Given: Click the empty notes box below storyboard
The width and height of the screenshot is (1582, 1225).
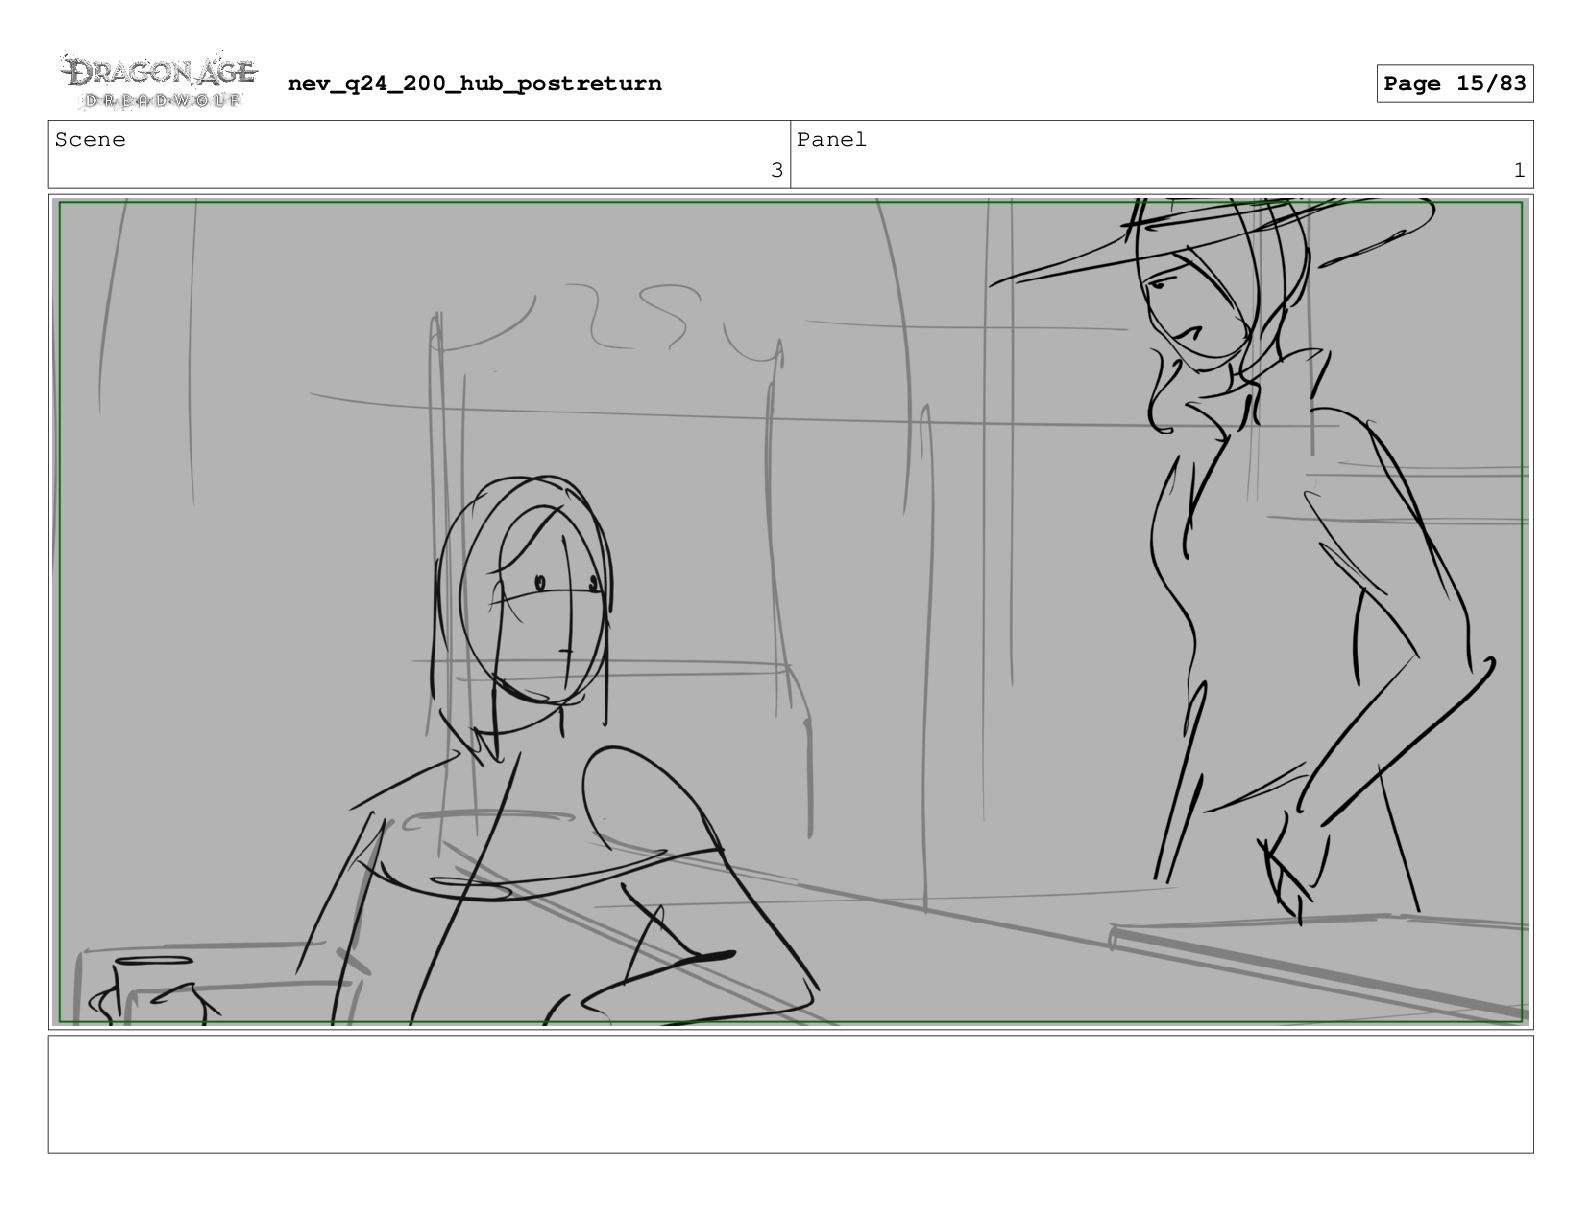Looking at the screenshot, I should [790, 1094].
